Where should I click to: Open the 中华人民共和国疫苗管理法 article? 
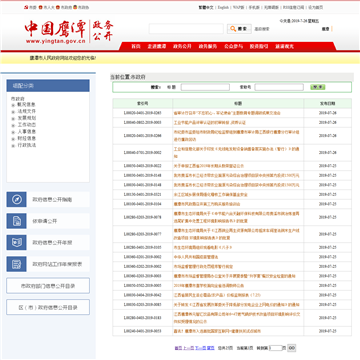click(x=196, y=257)
